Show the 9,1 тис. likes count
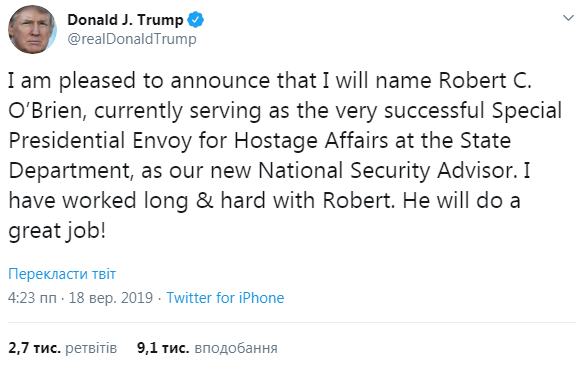Viewport: 585px width, 368px height. click(163, 348)
